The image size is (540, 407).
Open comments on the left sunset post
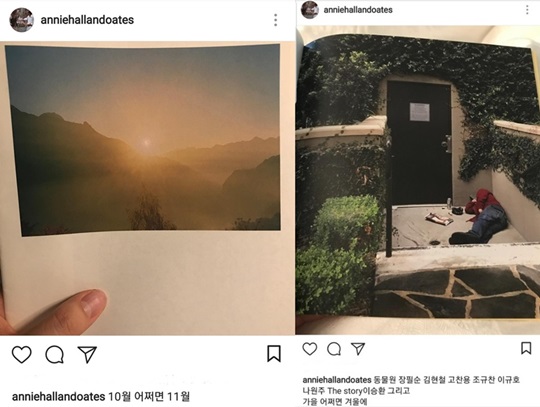[x=55, y=355]
